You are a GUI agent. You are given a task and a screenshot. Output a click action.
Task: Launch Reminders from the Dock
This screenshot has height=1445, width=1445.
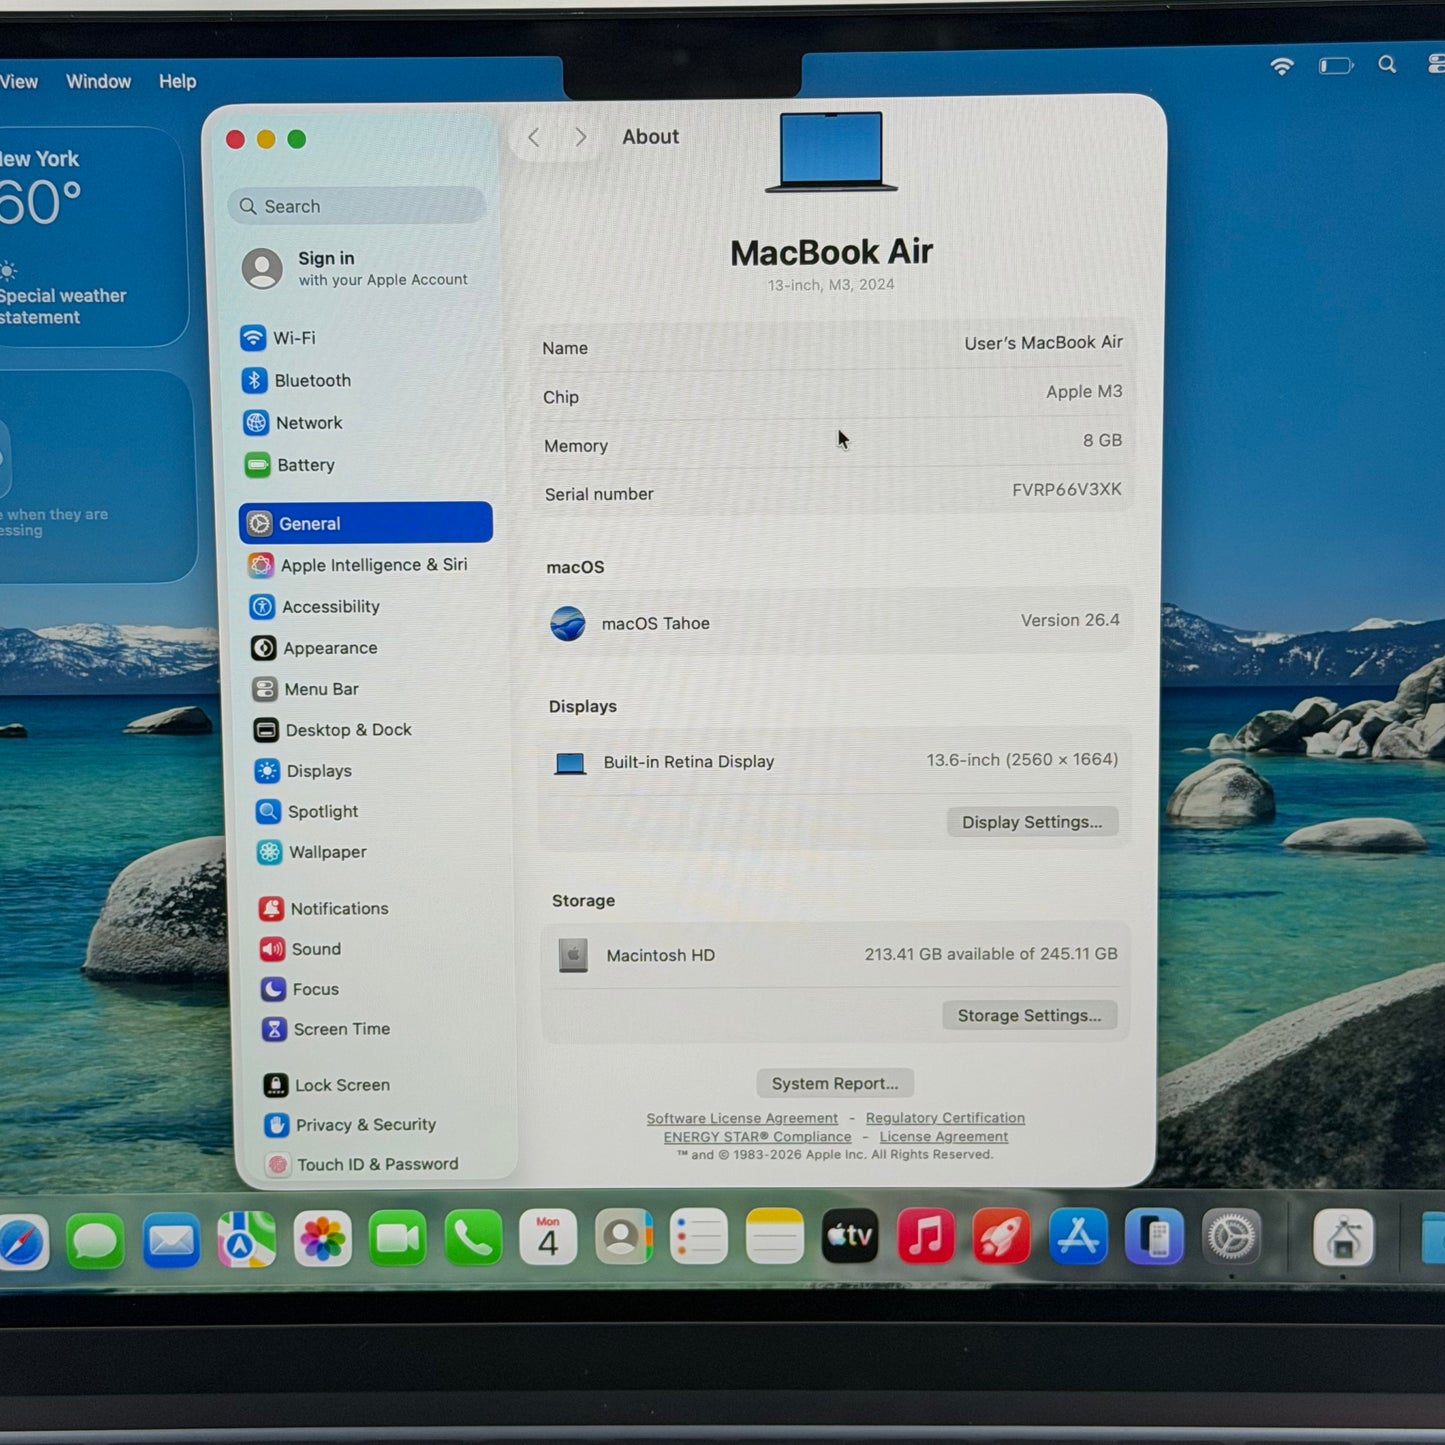tap(699, 1237)
